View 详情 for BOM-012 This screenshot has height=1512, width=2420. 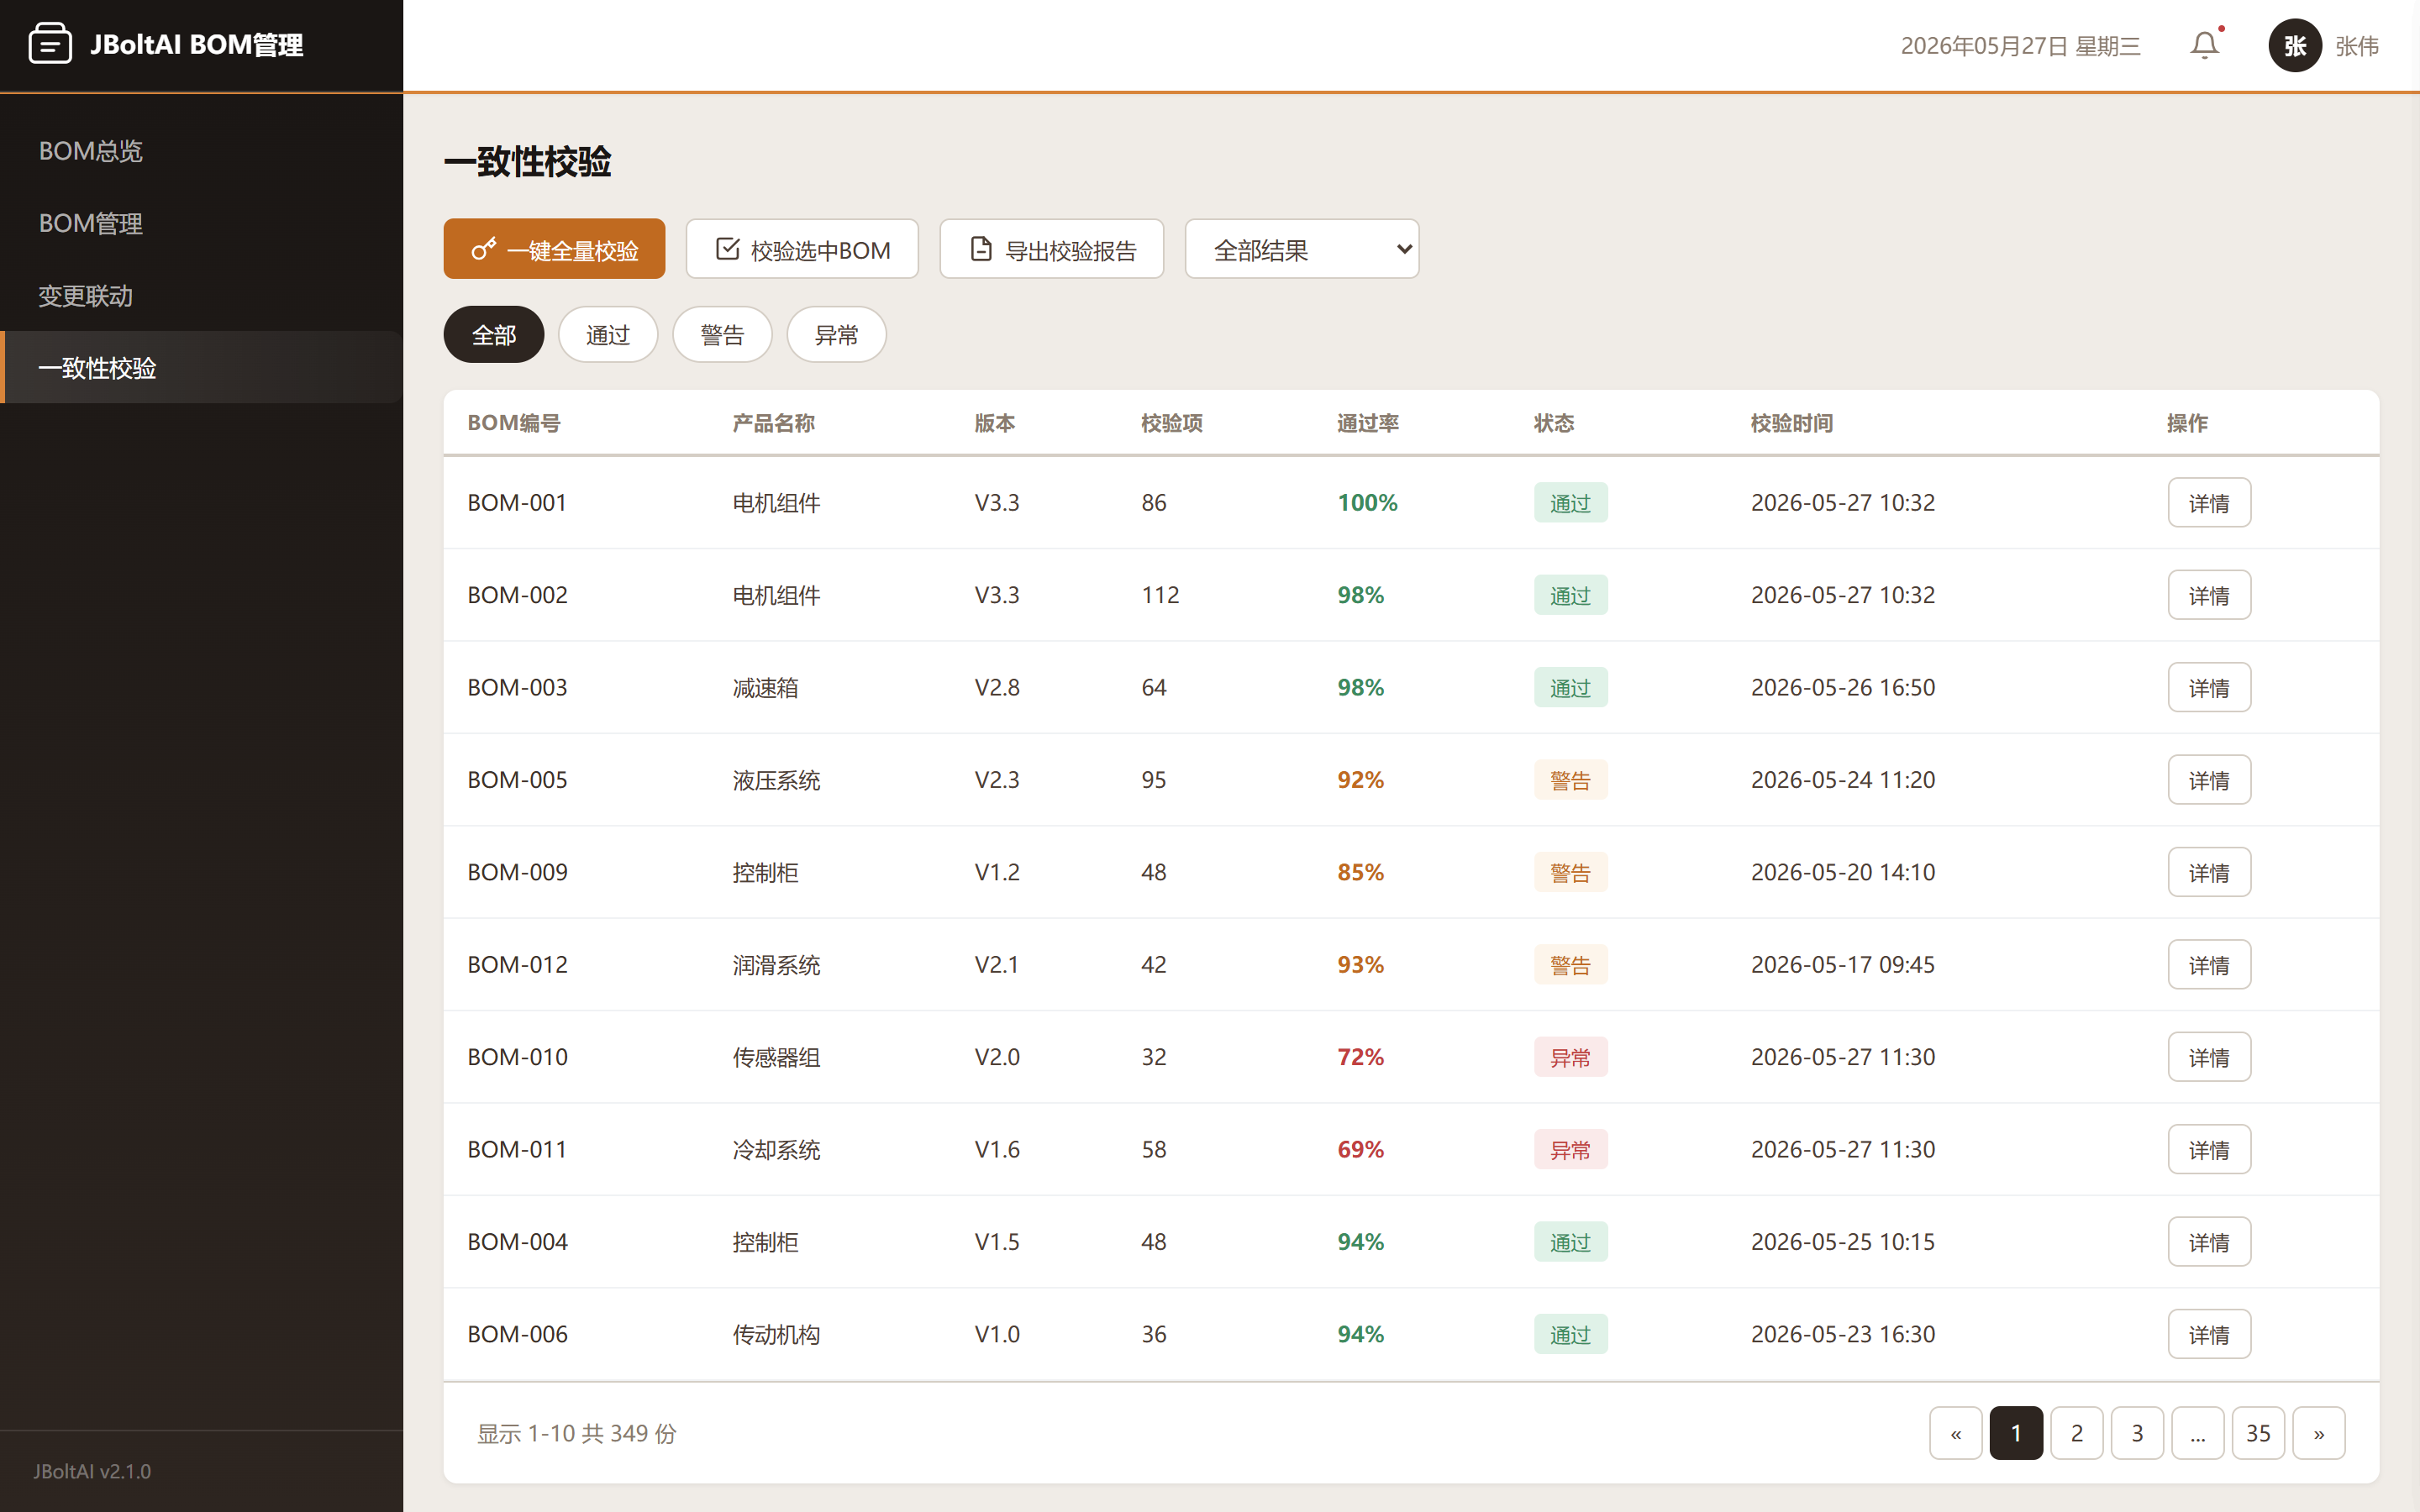click(2209, 964)
